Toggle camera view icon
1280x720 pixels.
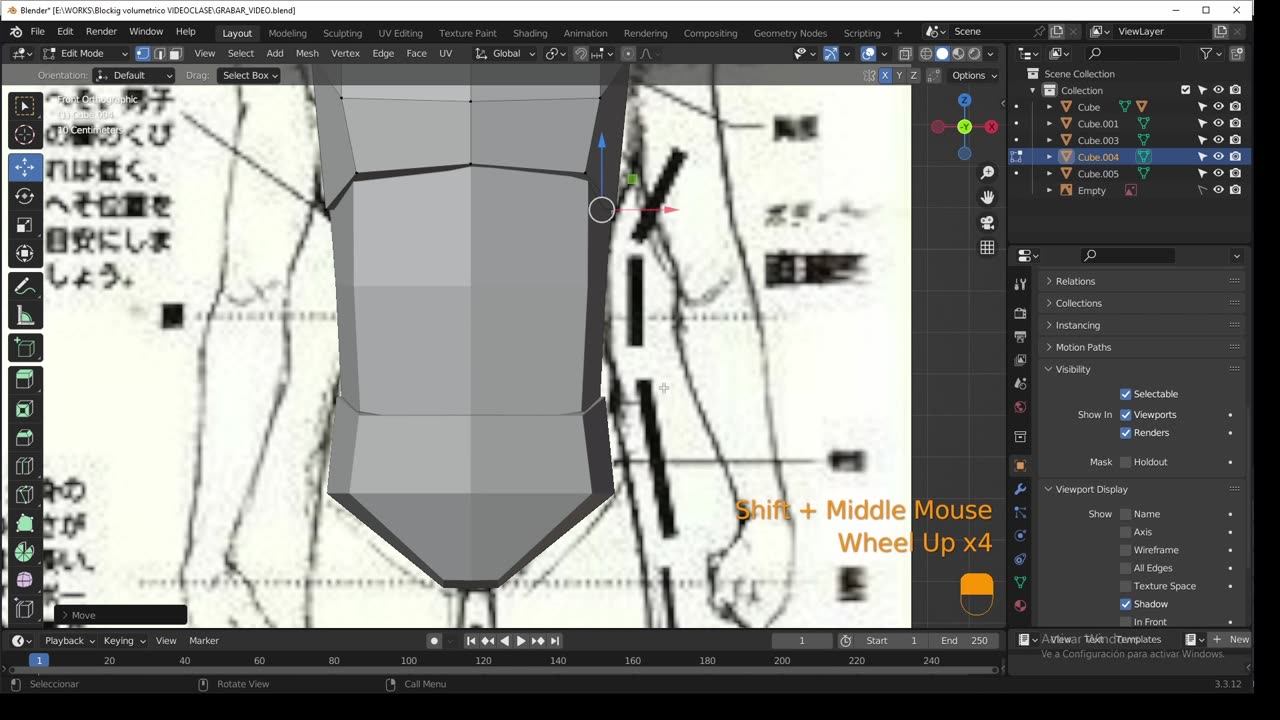click(x=987, y=222)
